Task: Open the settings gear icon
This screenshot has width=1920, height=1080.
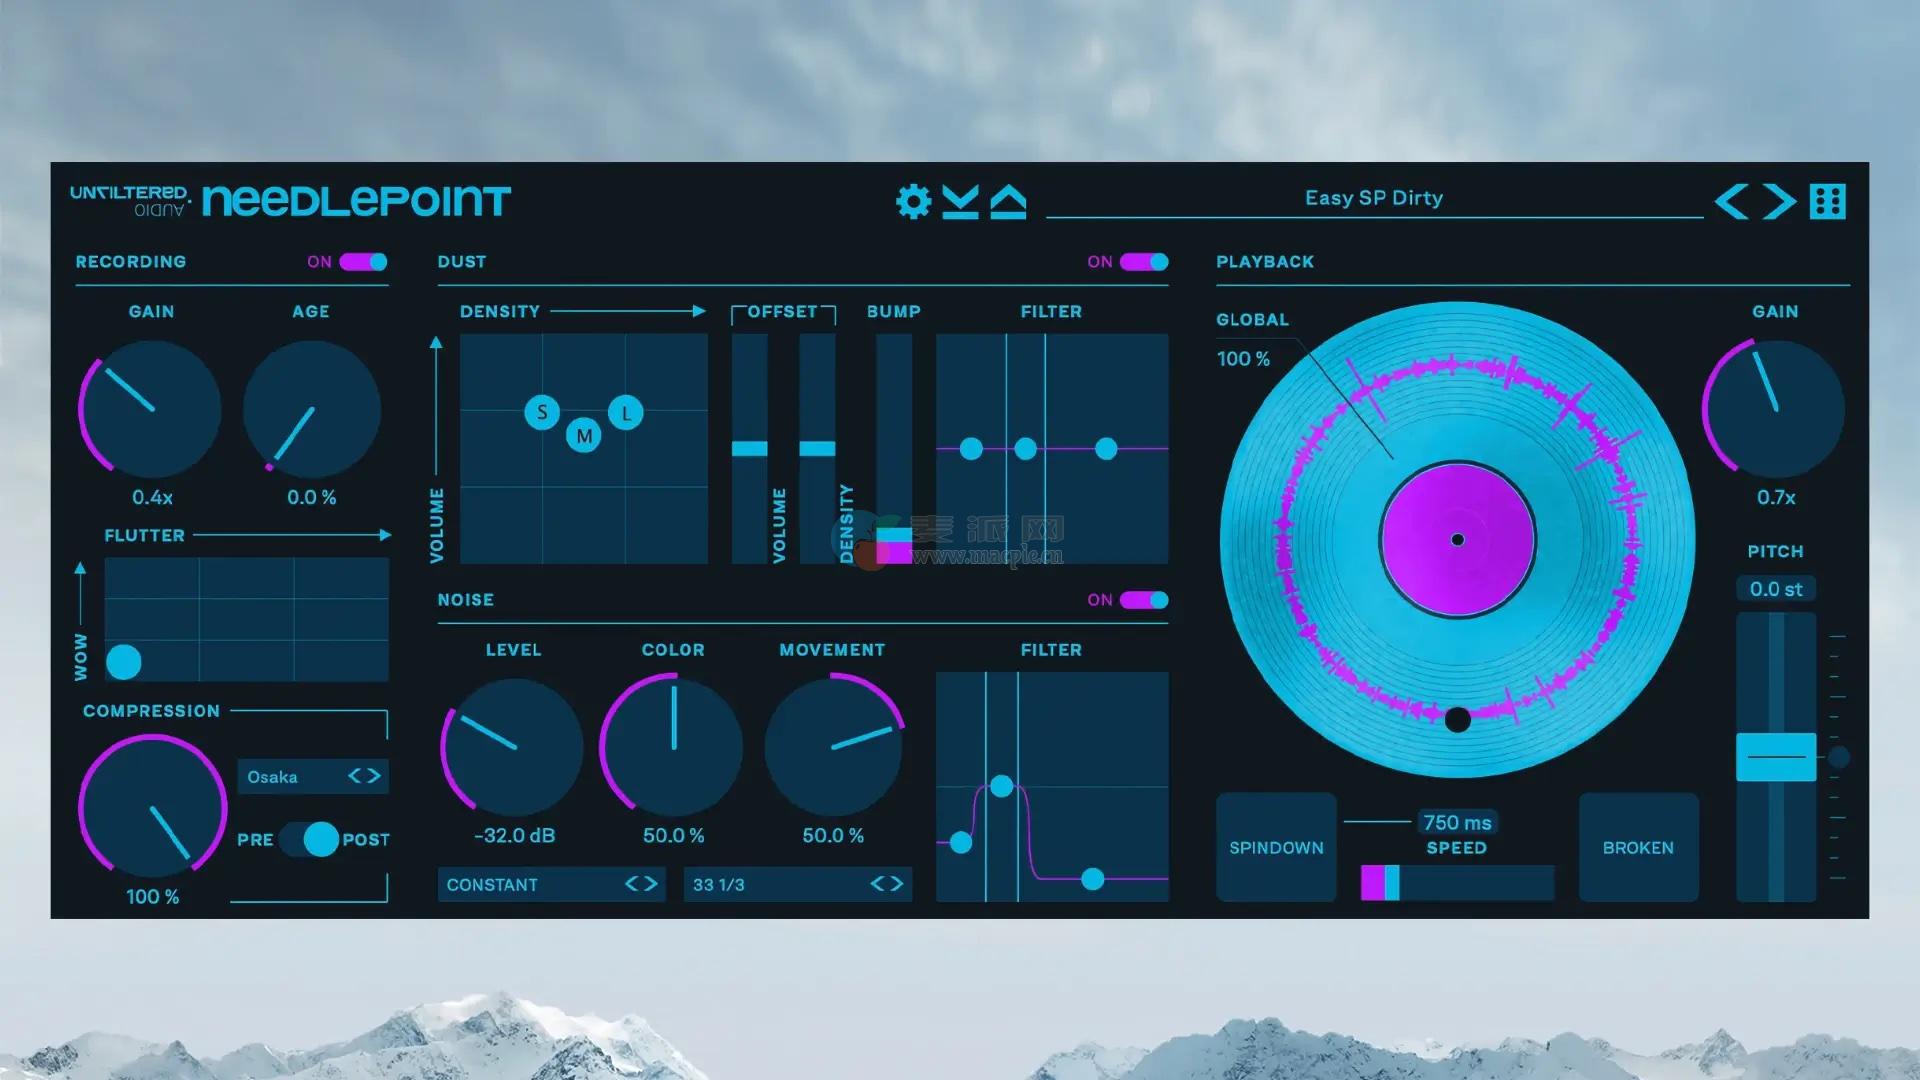Action: 912,201
